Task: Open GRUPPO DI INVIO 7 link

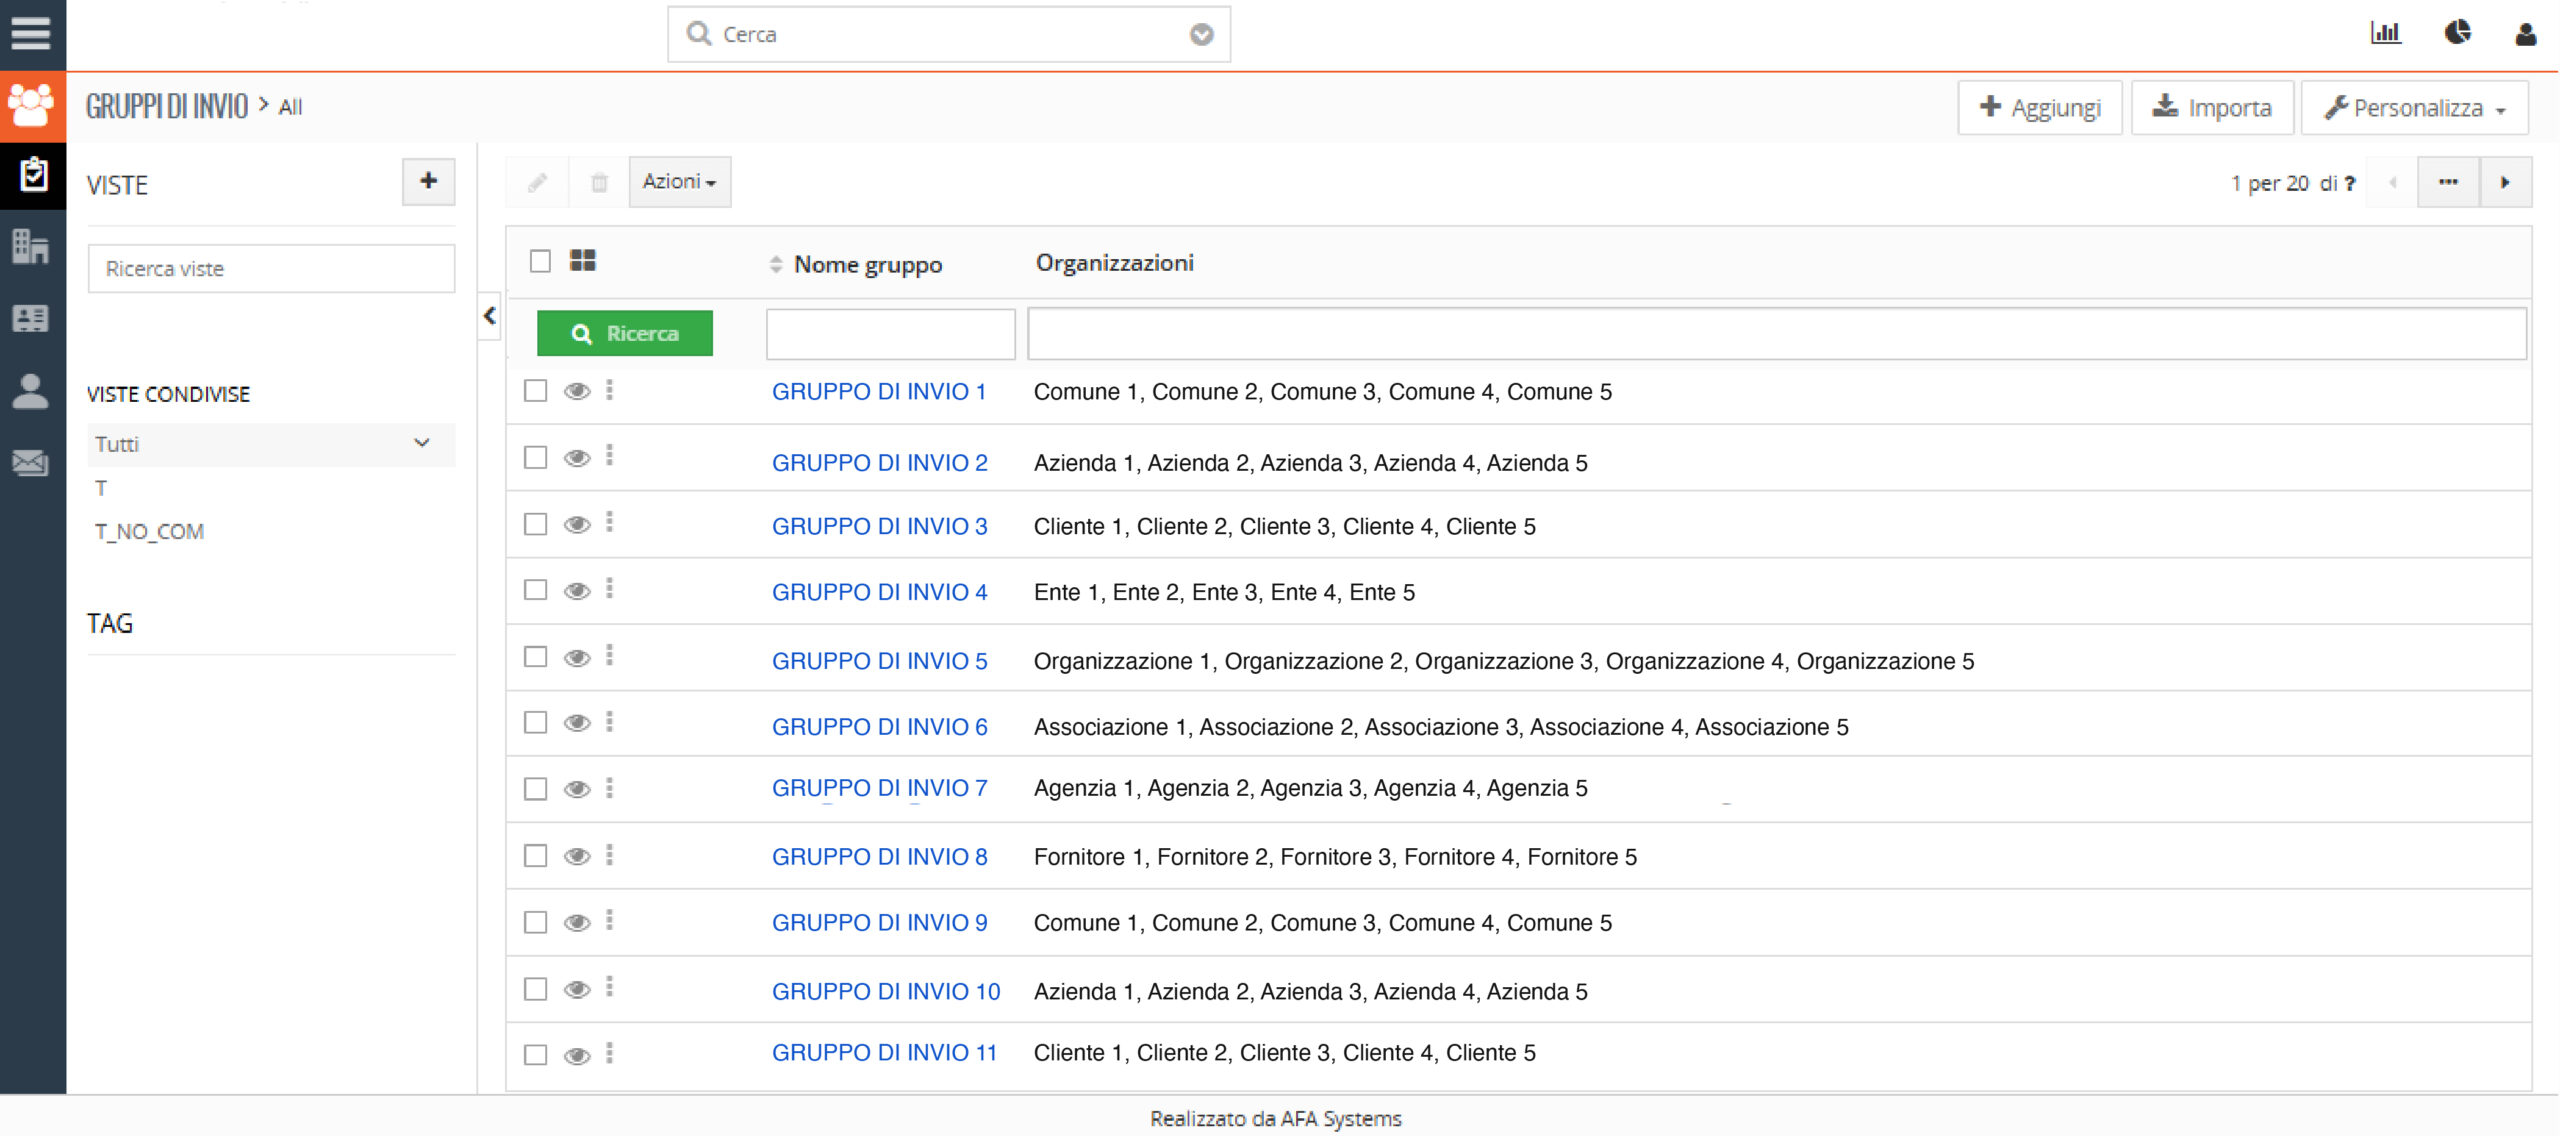Action: coord(879,788)
